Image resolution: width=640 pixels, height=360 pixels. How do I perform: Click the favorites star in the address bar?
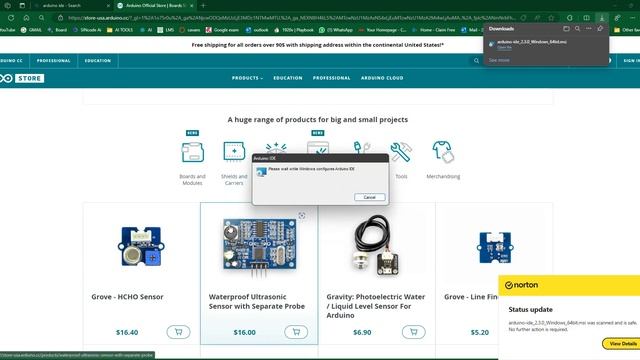pos(551,18)
